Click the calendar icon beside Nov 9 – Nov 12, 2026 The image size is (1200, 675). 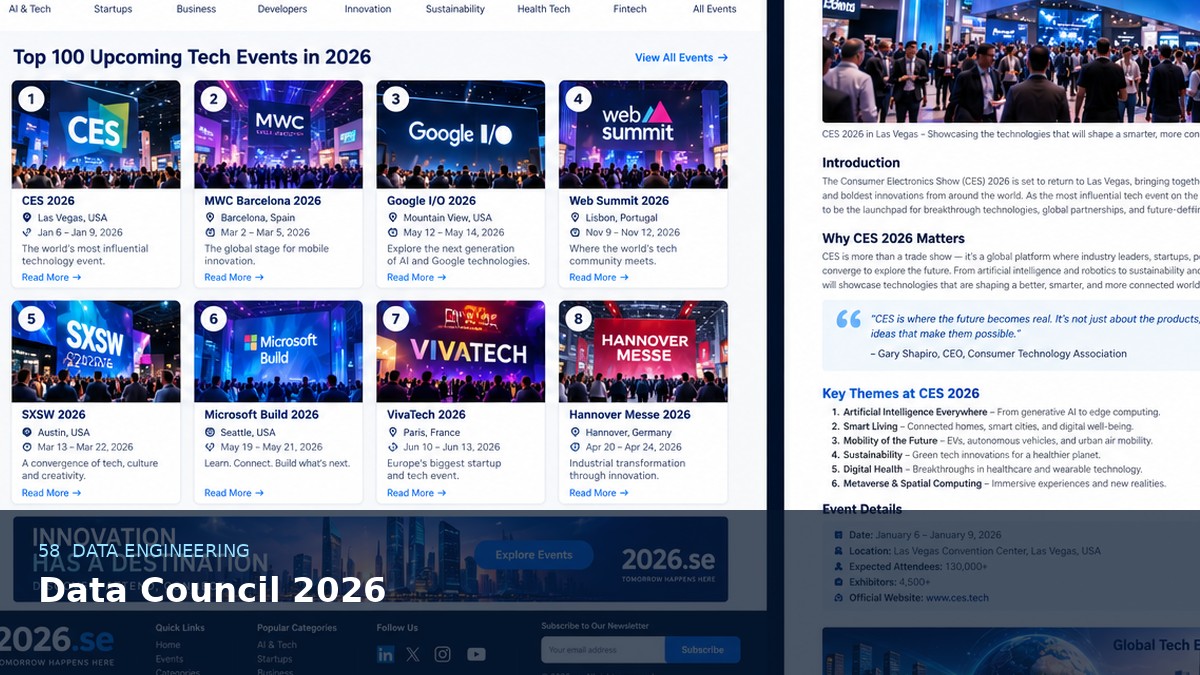click(x=575, y=232)
